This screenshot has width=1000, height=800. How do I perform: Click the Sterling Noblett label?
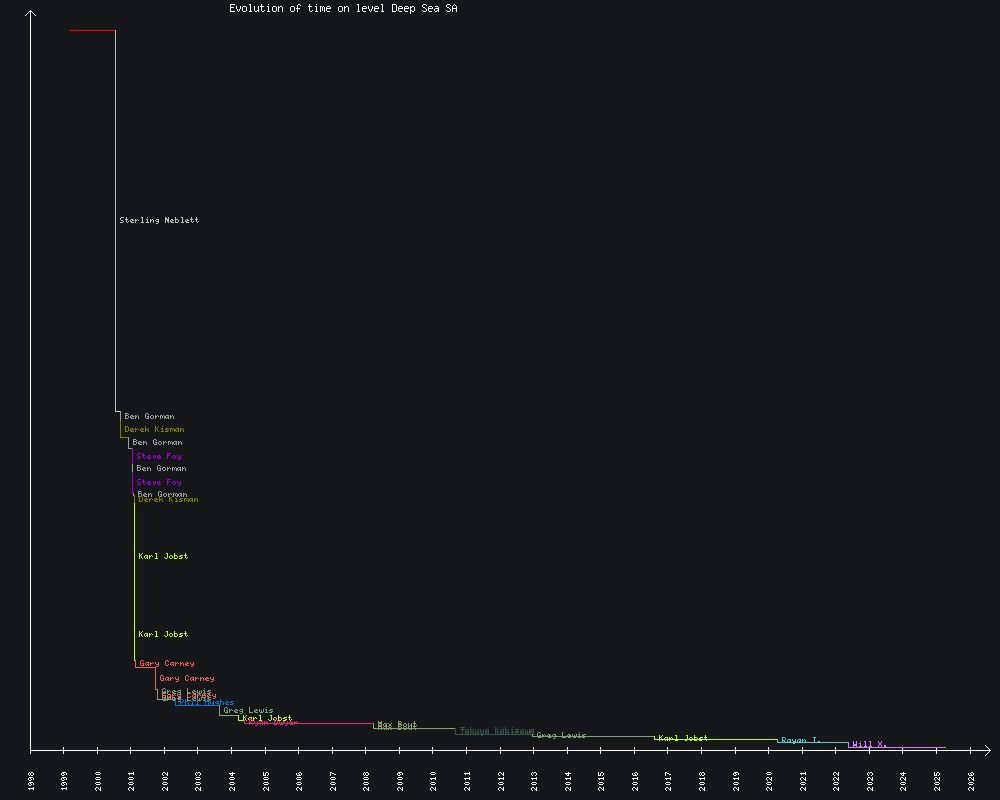(x=159, y=220)
